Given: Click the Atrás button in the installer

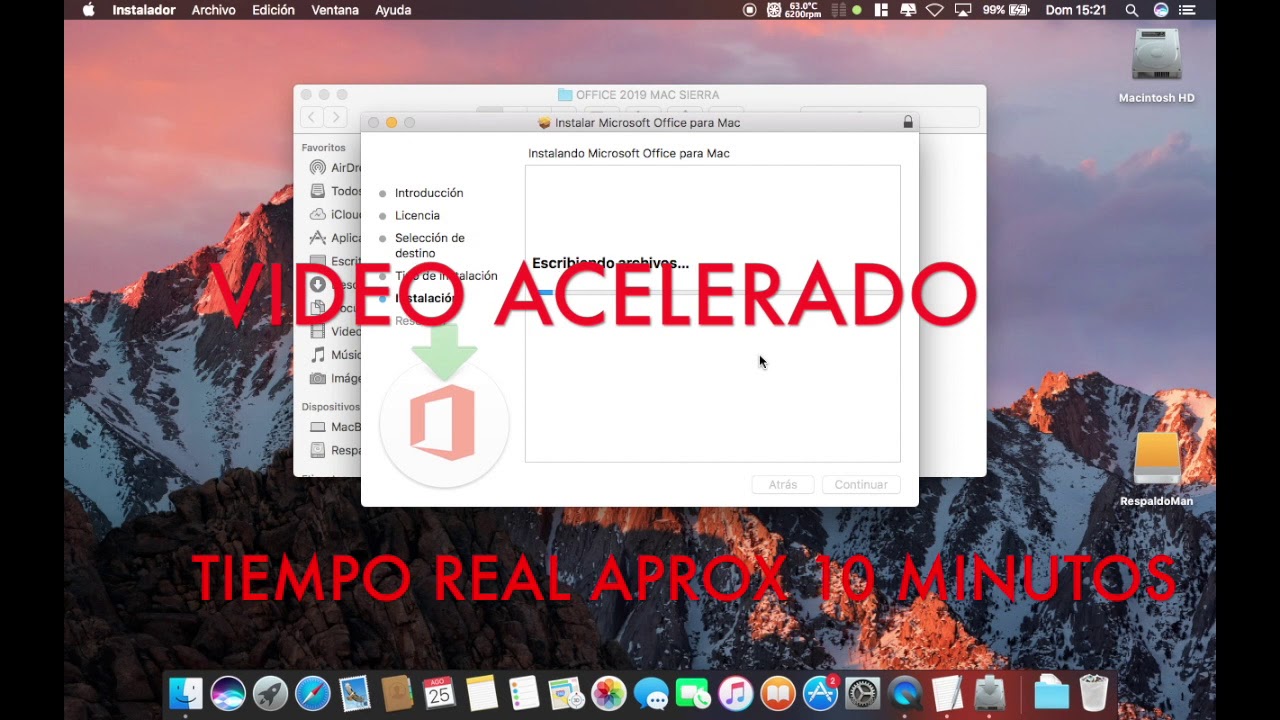Looking at the screenshot, I should coord(783,484).
